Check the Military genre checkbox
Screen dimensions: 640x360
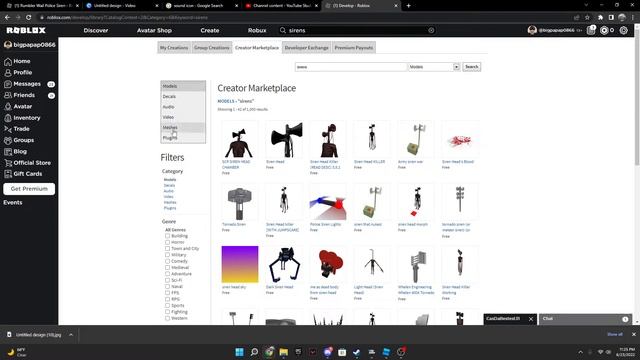[167, 255]
